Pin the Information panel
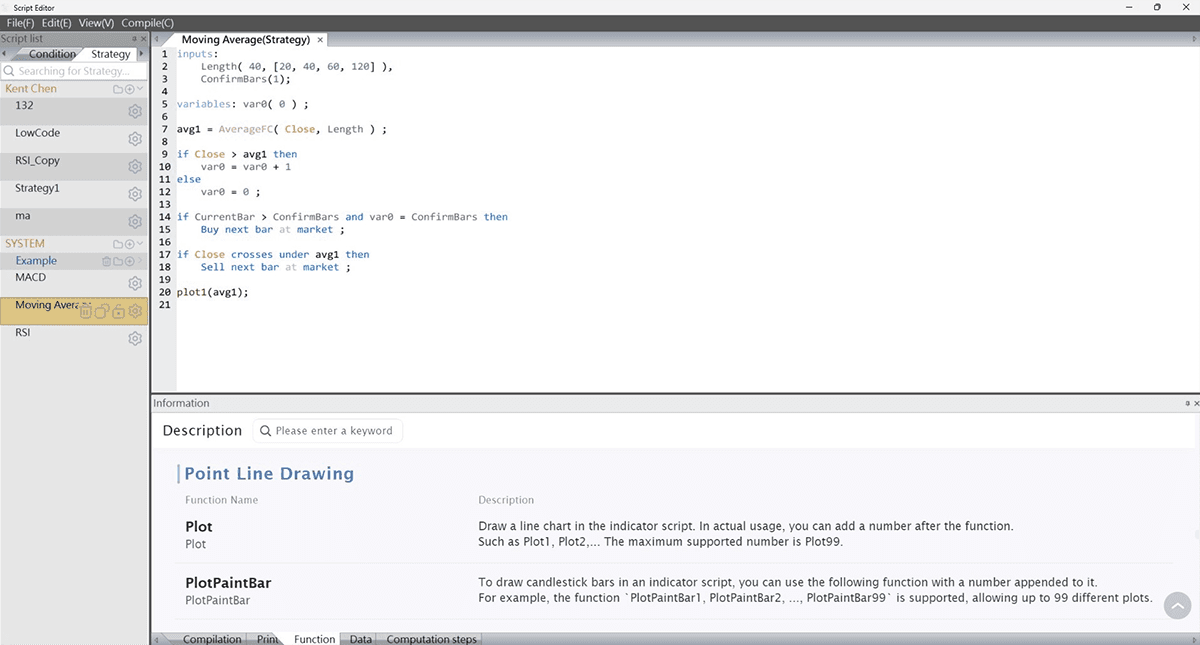Screen dimensions: 1200x645 point(1186,403)
